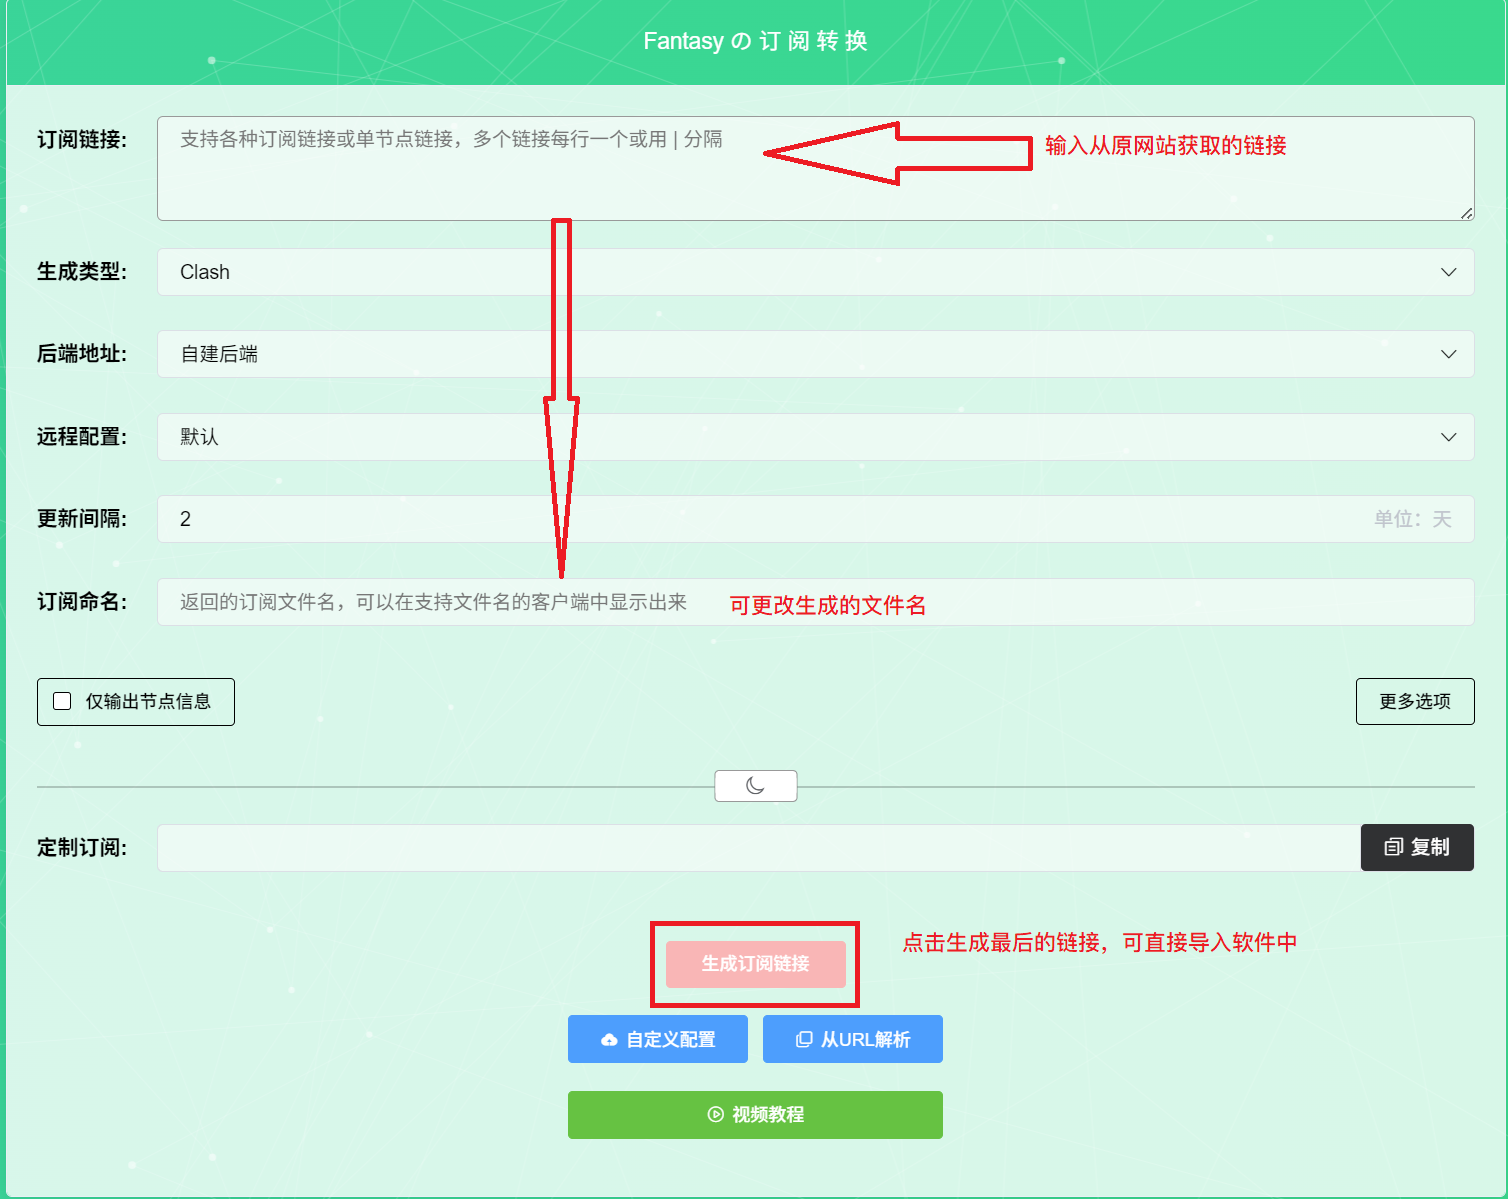Click the play icon on 视频教程
Viewport: 1508px width, 1199px height.
[716, 1115]
